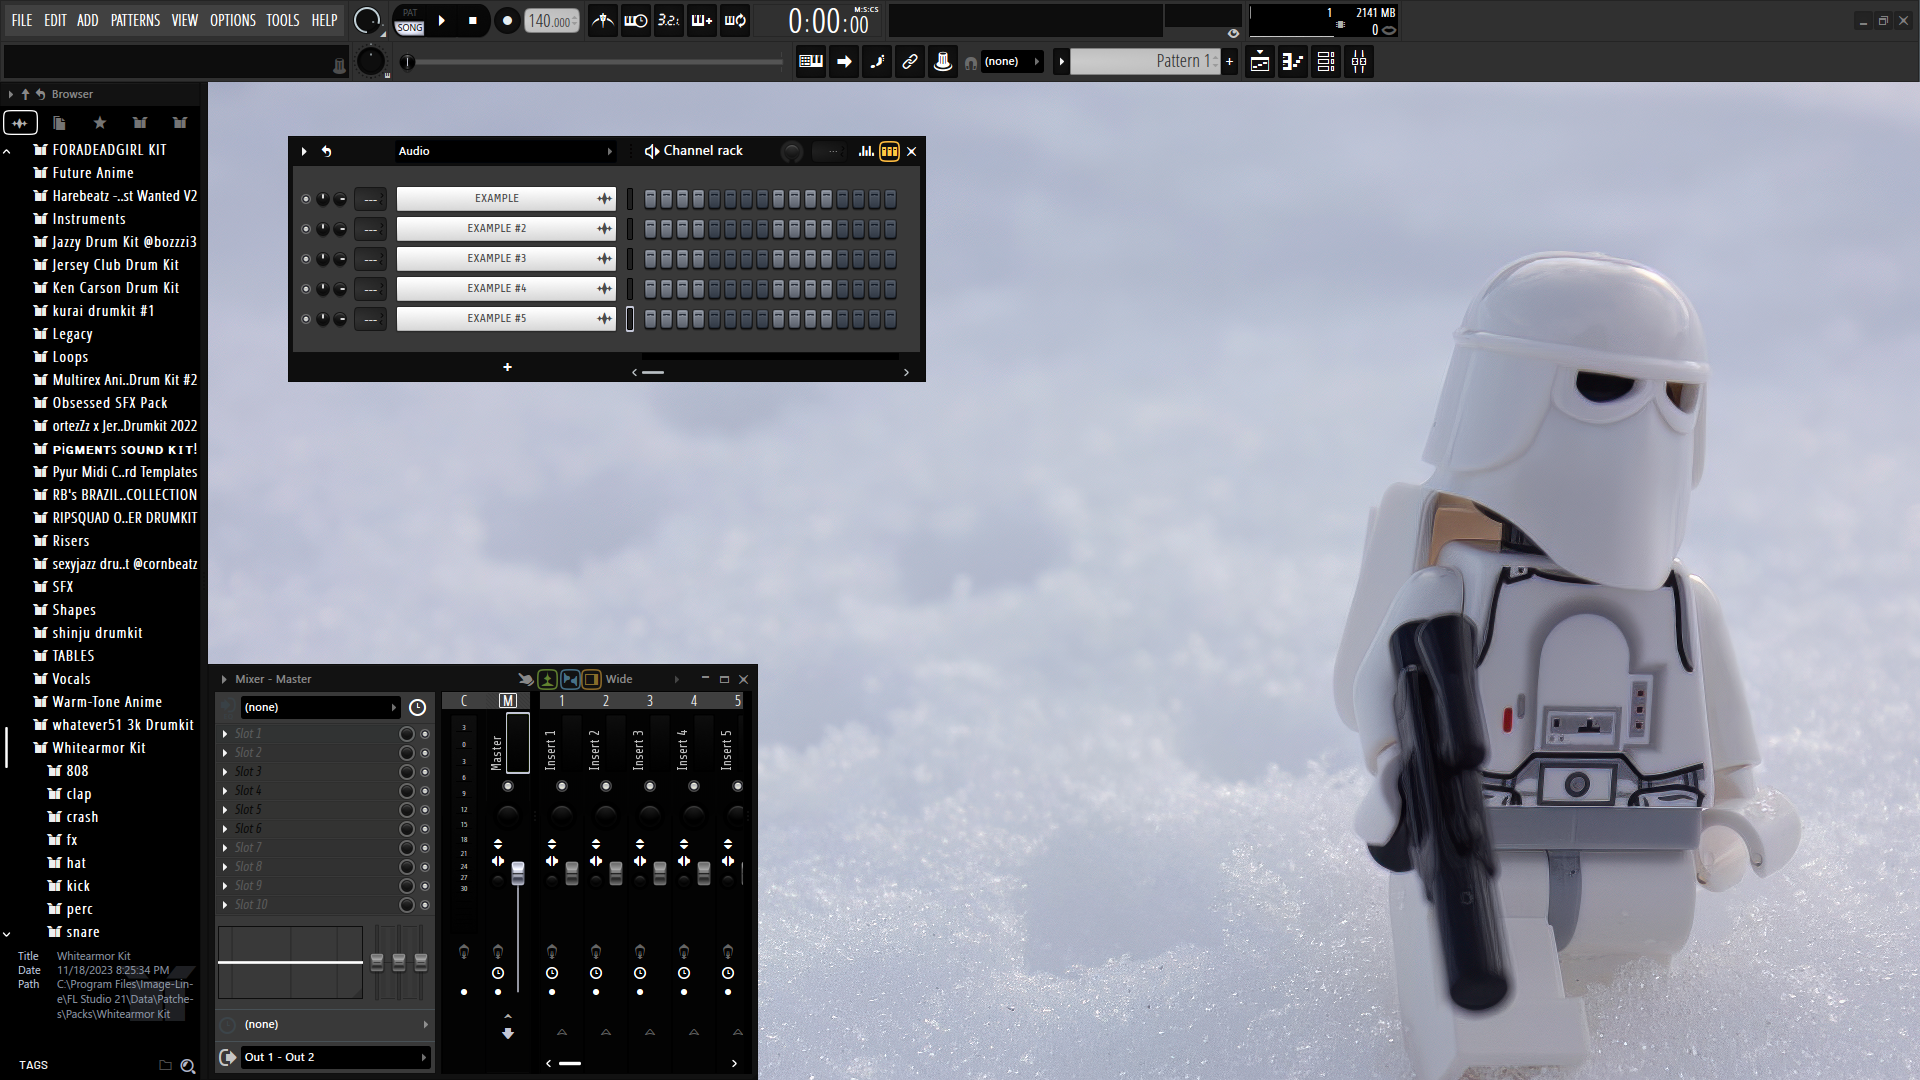Toggle first step of EXAMPLE #2
The height and width of the screenshot is (1080, 1920).
coord(650,229)
